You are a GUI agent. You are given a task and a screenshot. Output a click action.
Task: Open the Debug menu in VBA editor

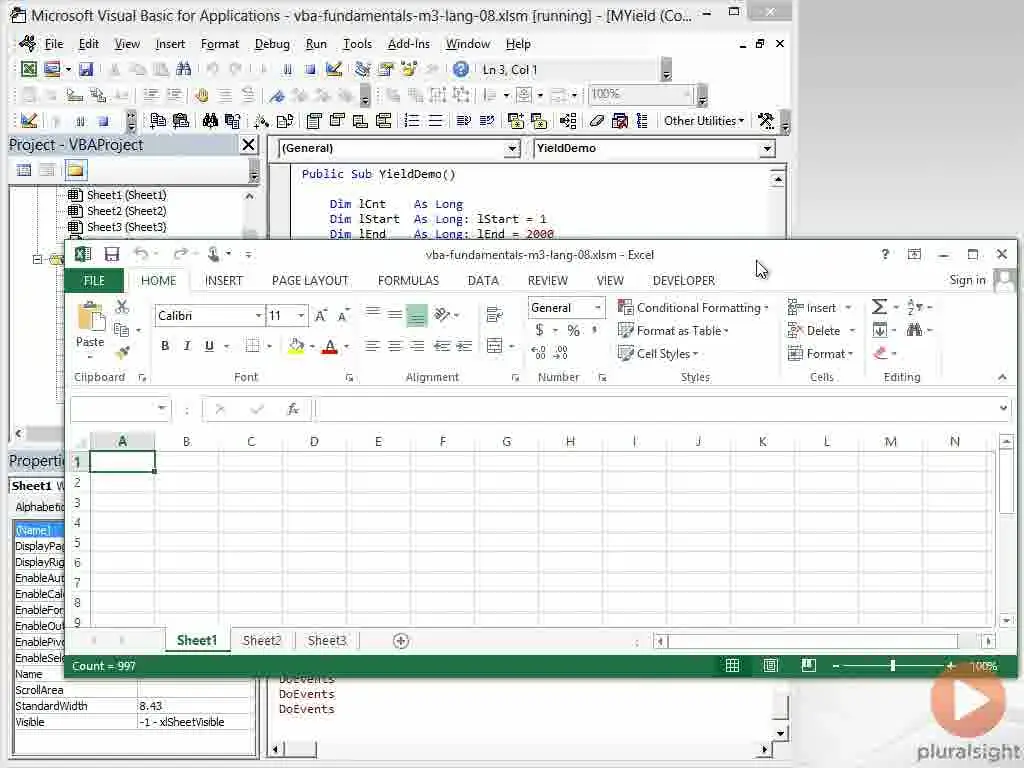pyautogui.click(x=272, y=44)
